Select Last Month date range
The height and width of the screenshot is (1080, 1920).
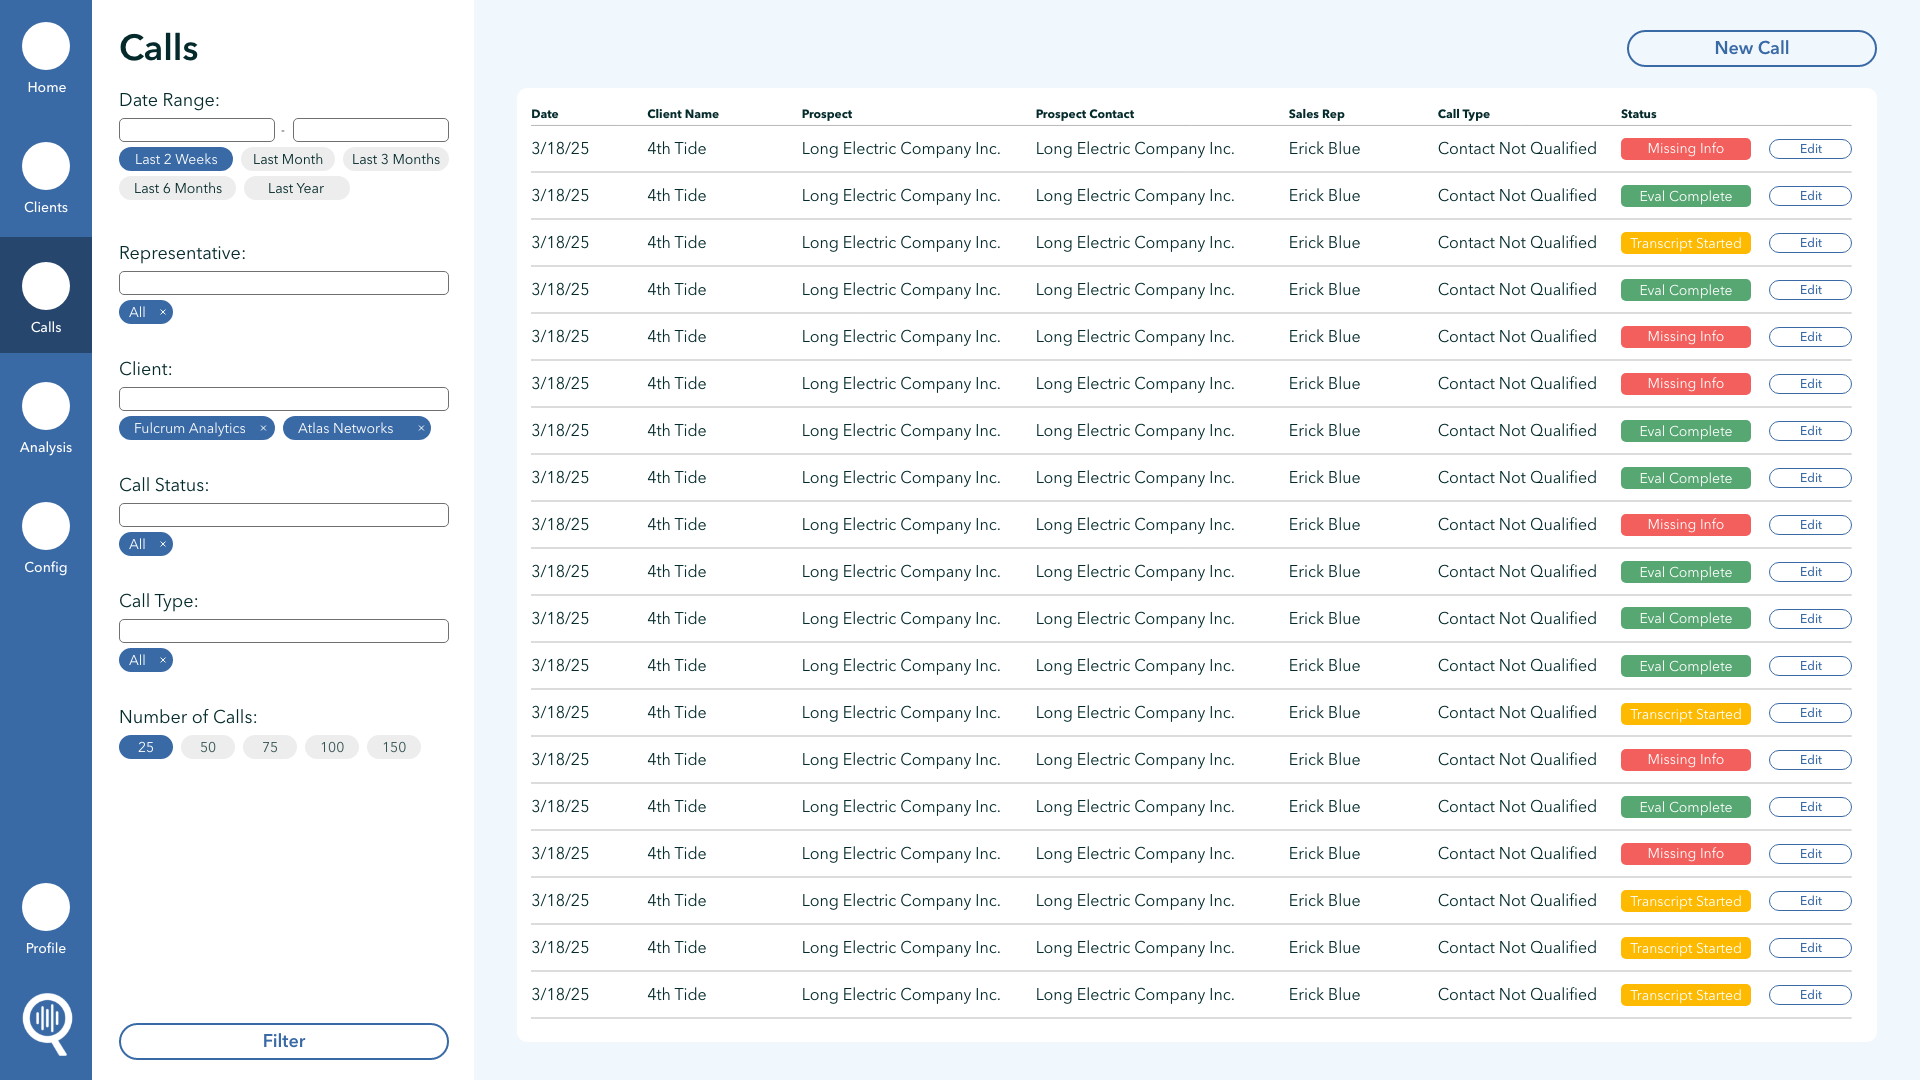click(288, 159)
